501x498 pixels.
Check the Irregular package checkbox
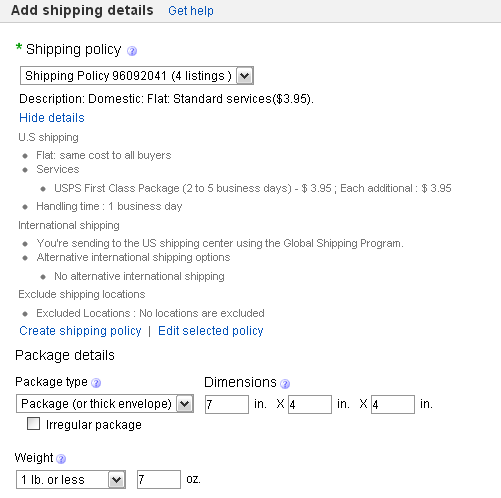33,424
